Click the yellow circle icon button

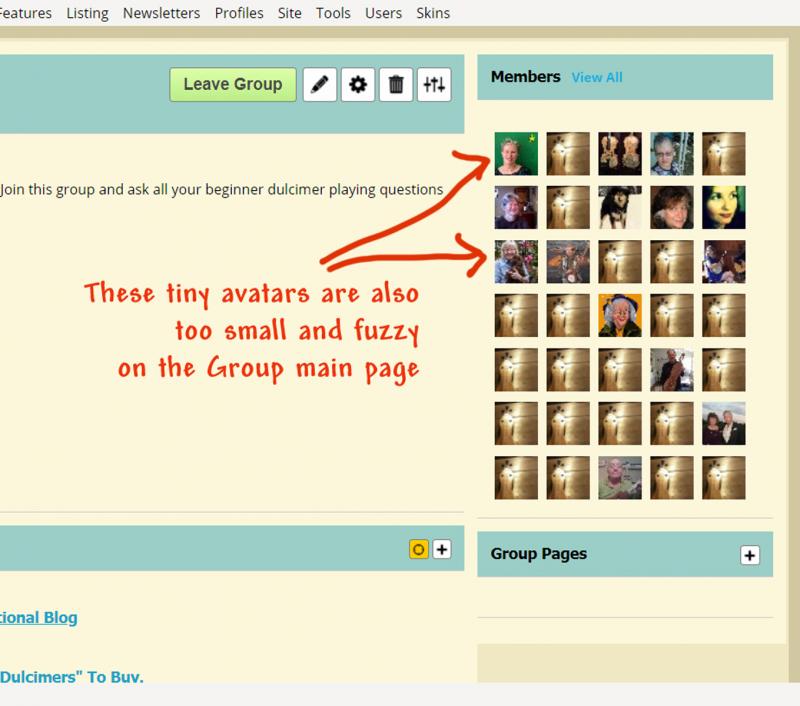click(418, 549)
